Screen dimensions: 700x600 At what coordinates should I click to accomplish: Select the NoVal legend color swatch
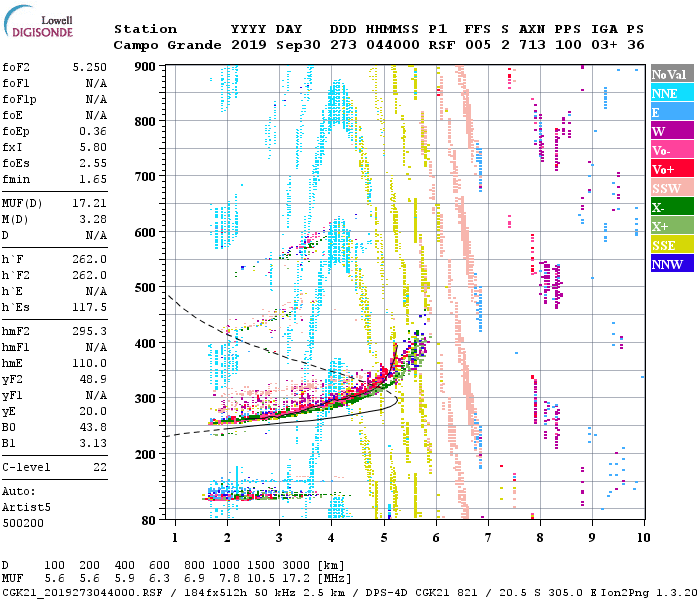pos(672,74)
